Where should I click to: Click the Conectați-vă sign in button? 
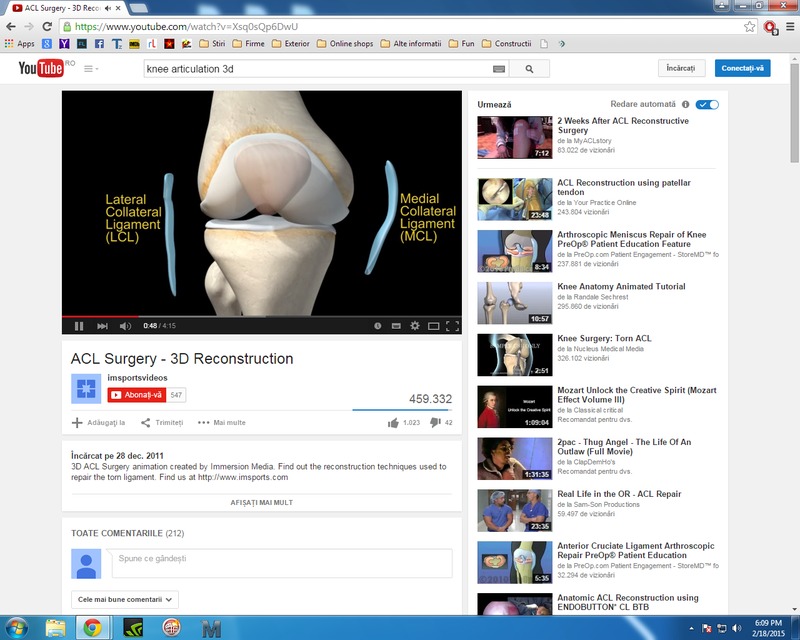[x=742, y=68]
